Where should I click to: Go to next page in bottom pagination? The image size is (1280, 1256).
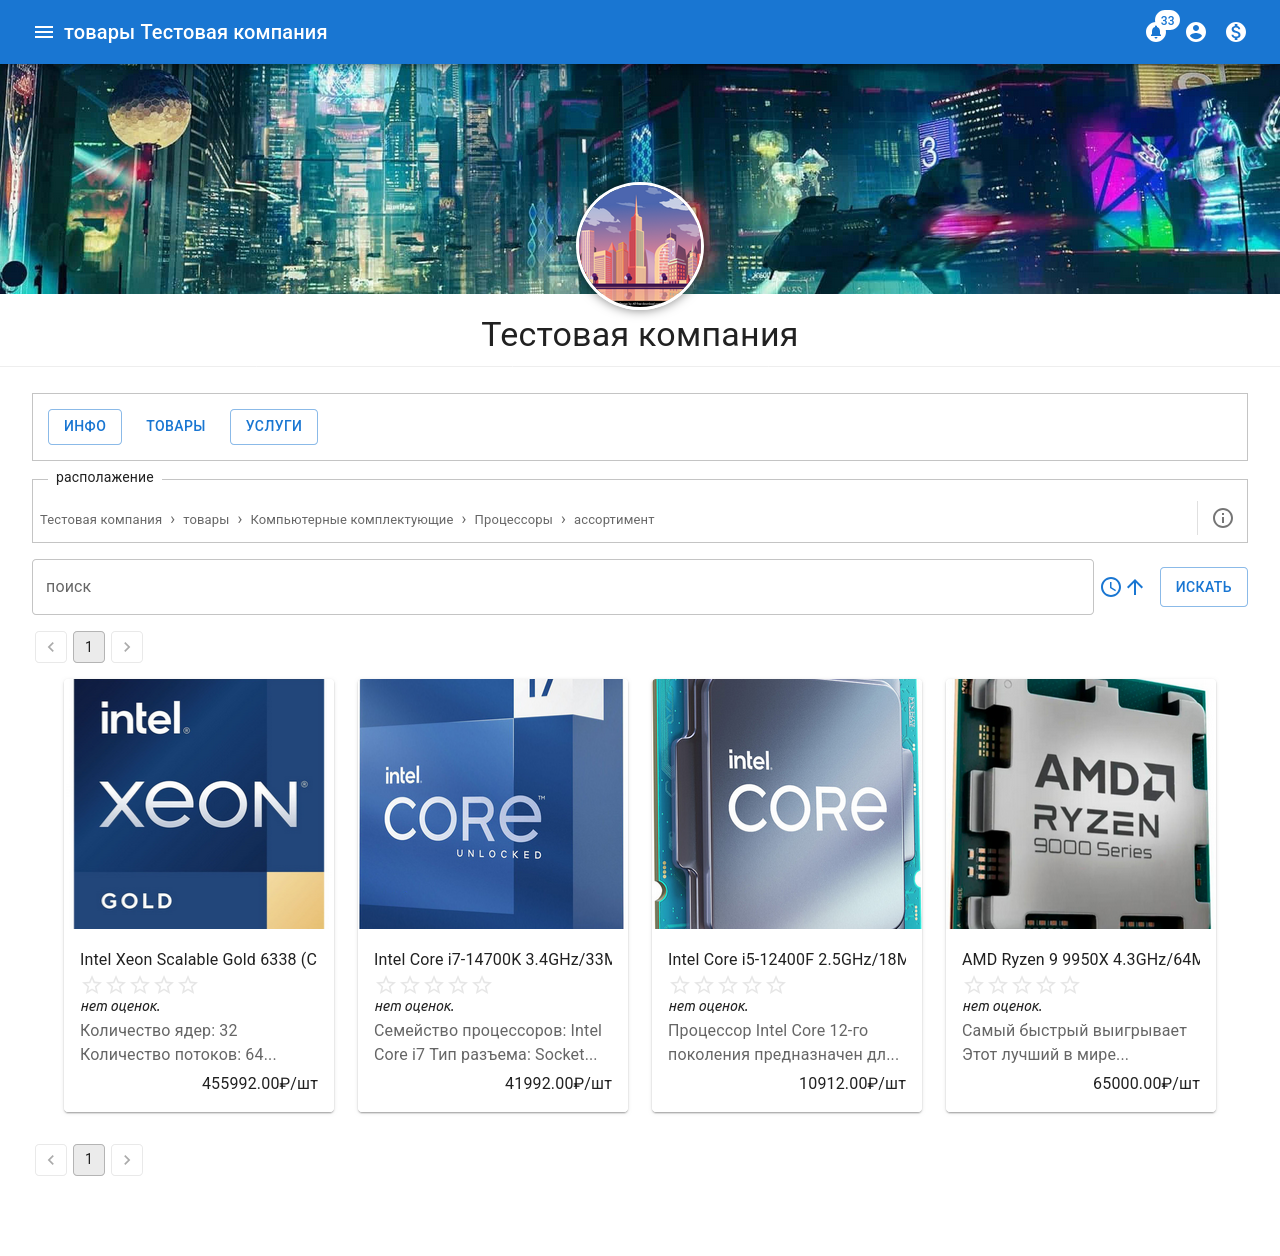[127, 1160]
